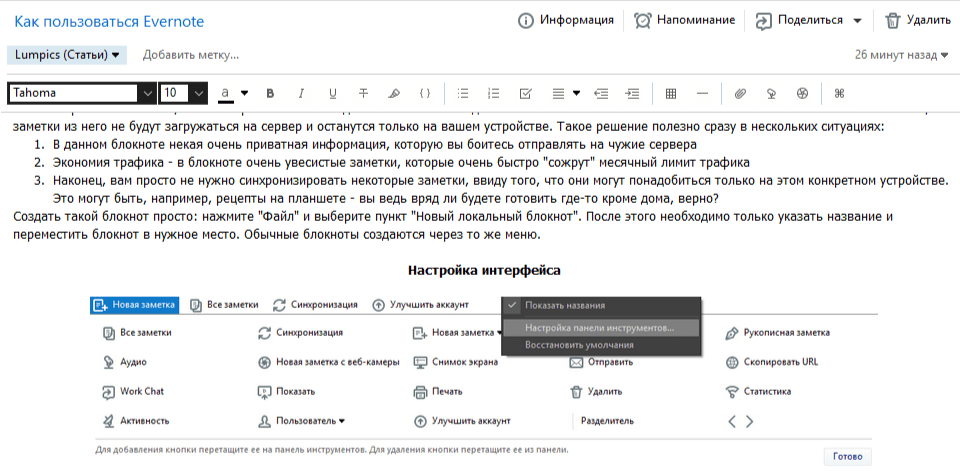This screenshot has height=474, width=960.
Task: Toggle numbered list formatting
Action: click(x=493, y=93)
